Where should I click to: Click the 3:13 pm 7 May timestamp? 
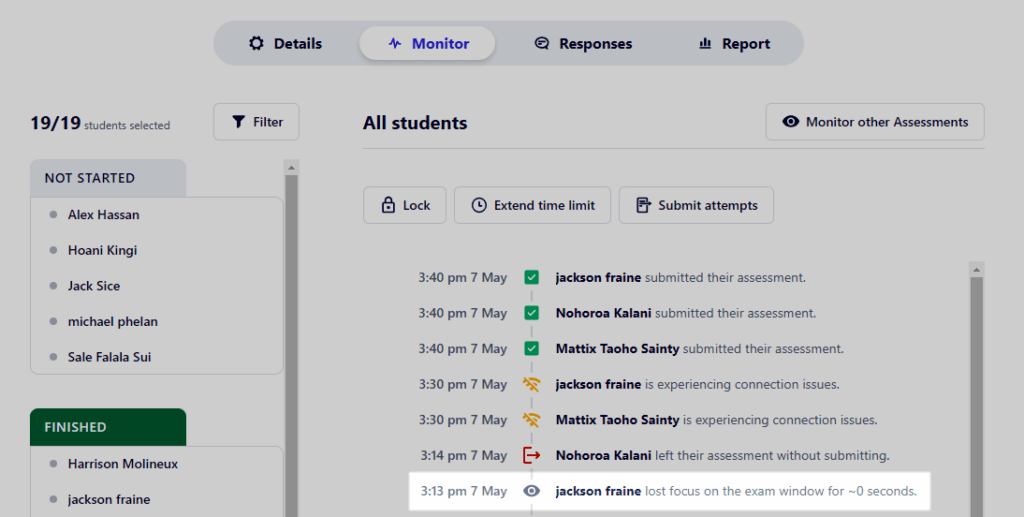[464, 491]
